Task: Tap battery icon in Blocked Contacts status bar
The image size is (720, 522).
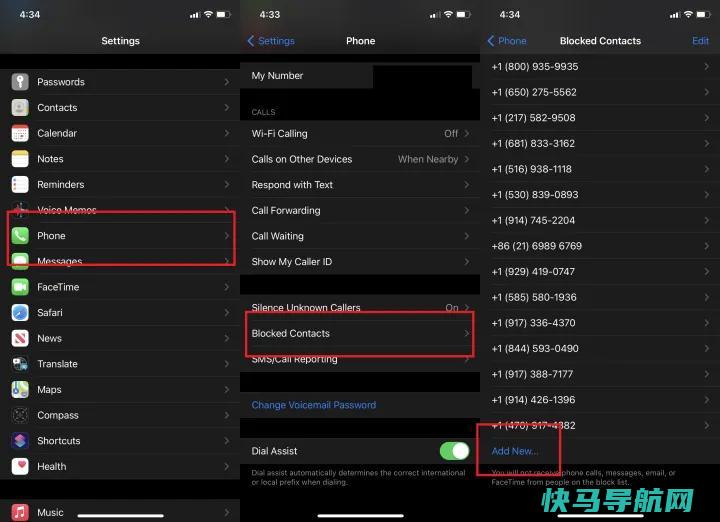Action: pos(703,14)
